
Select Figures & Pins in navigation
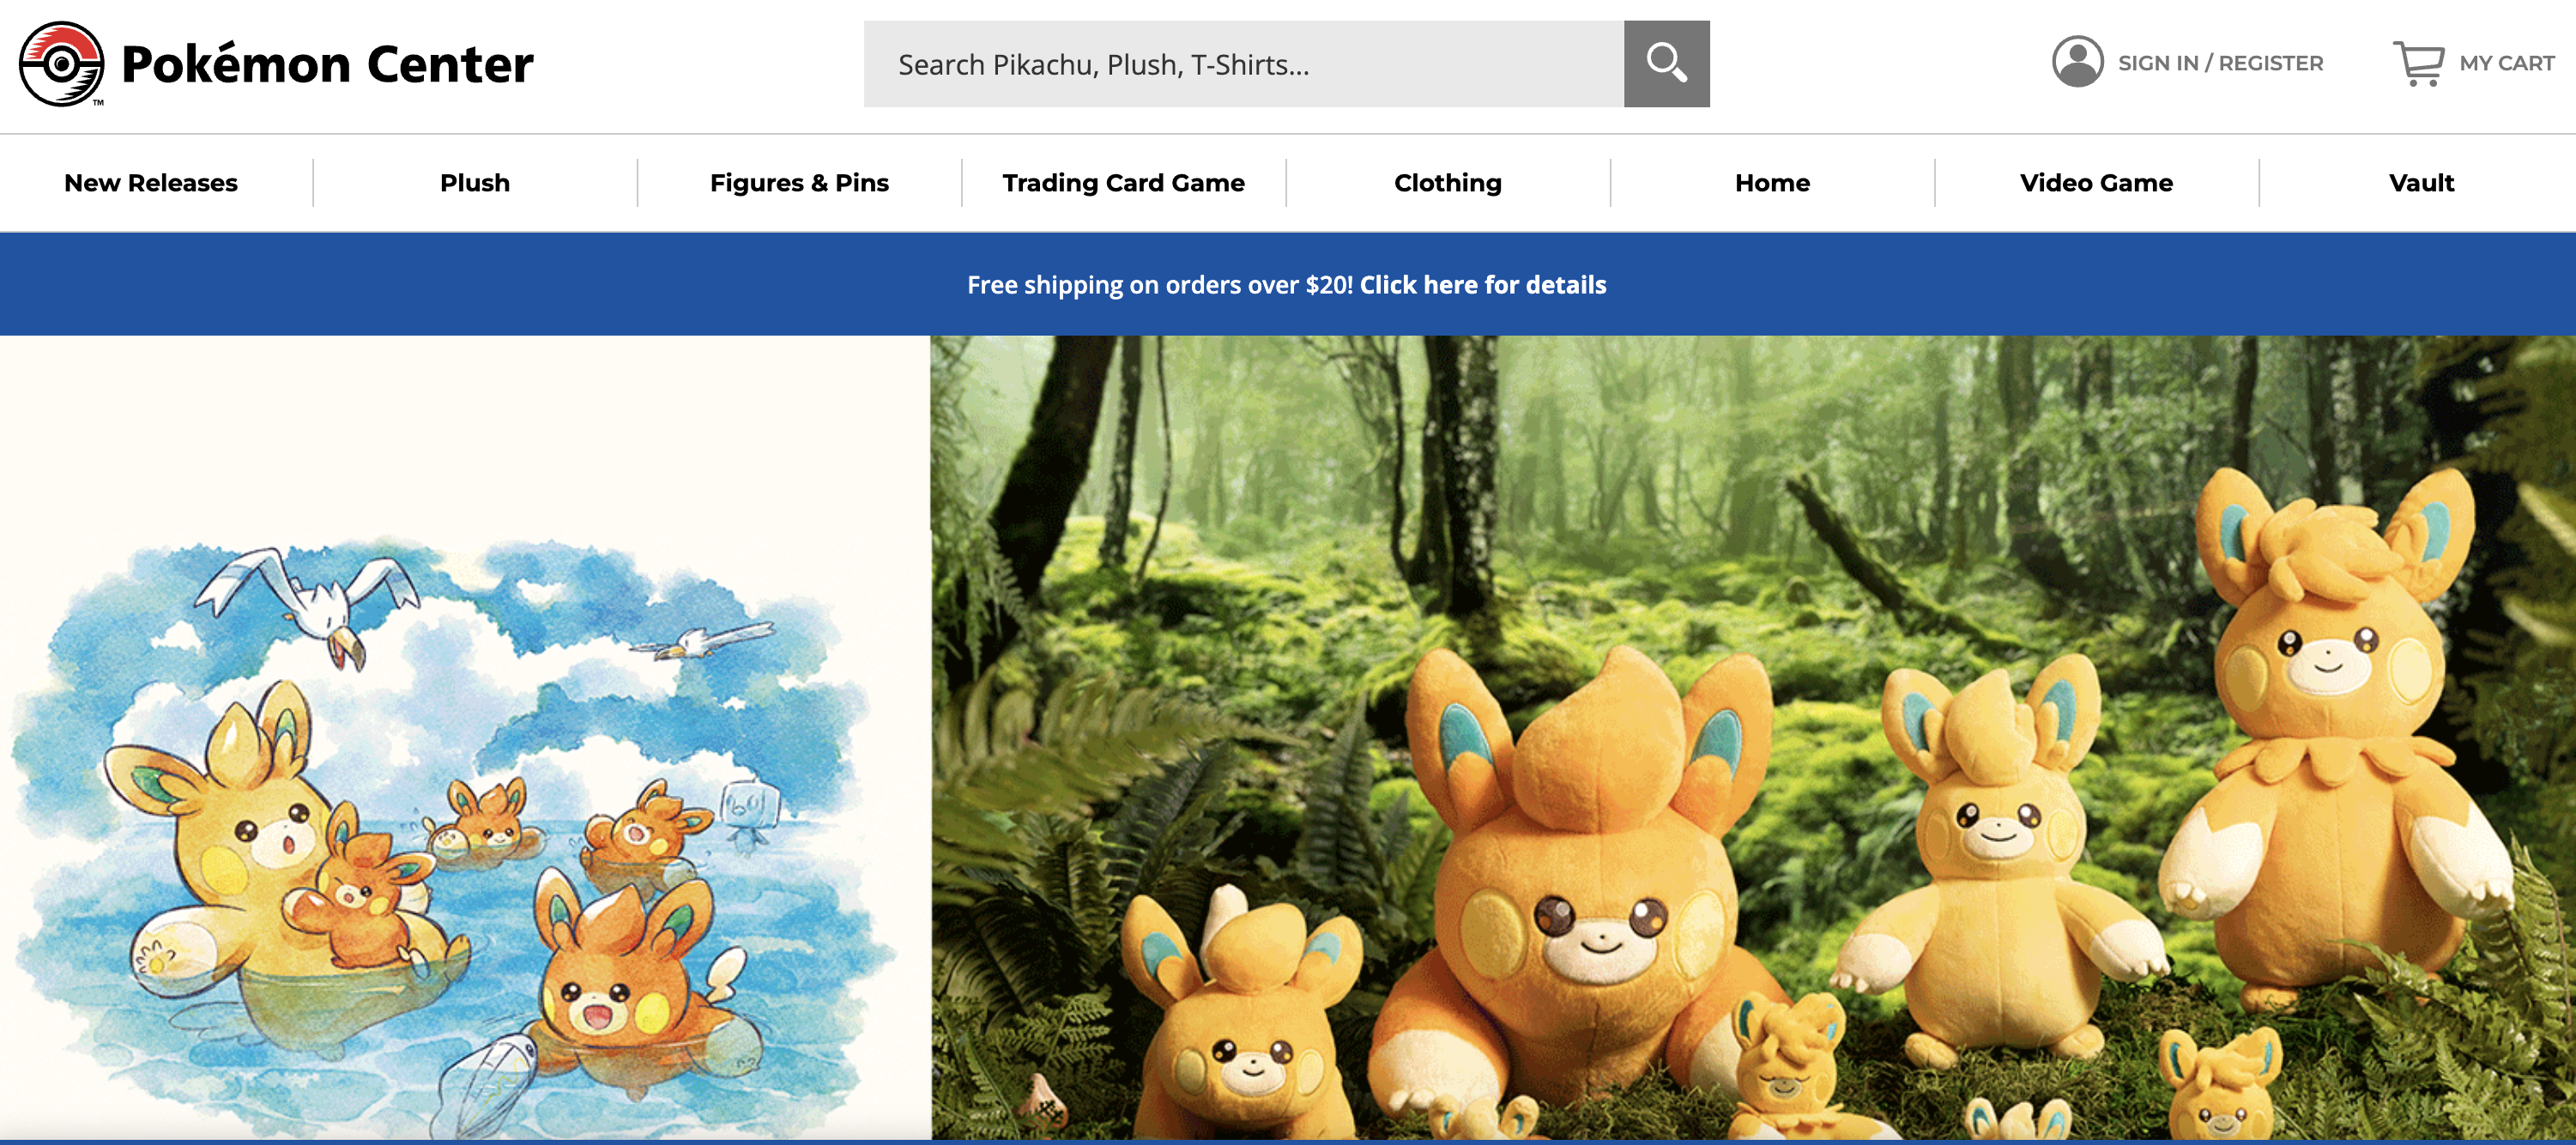[x=799, y=183]
